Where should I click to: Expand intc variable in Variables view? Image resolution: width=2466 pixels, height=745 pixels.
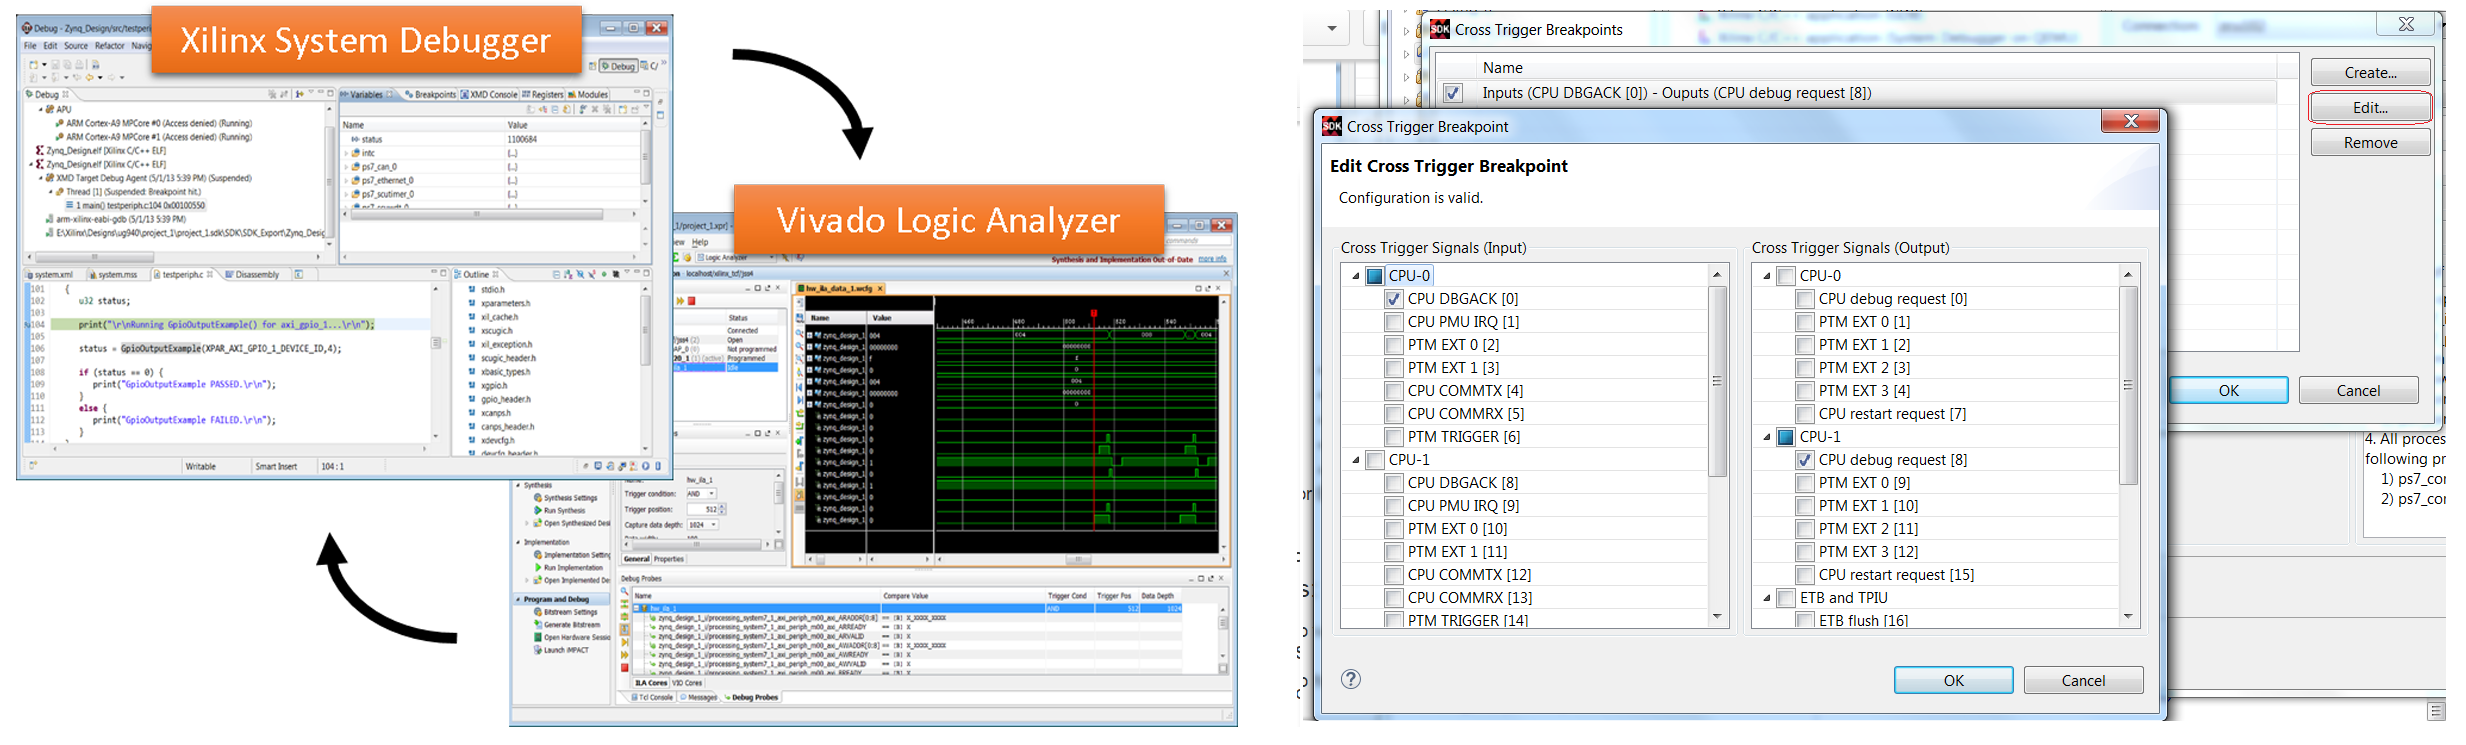(347, 153)
